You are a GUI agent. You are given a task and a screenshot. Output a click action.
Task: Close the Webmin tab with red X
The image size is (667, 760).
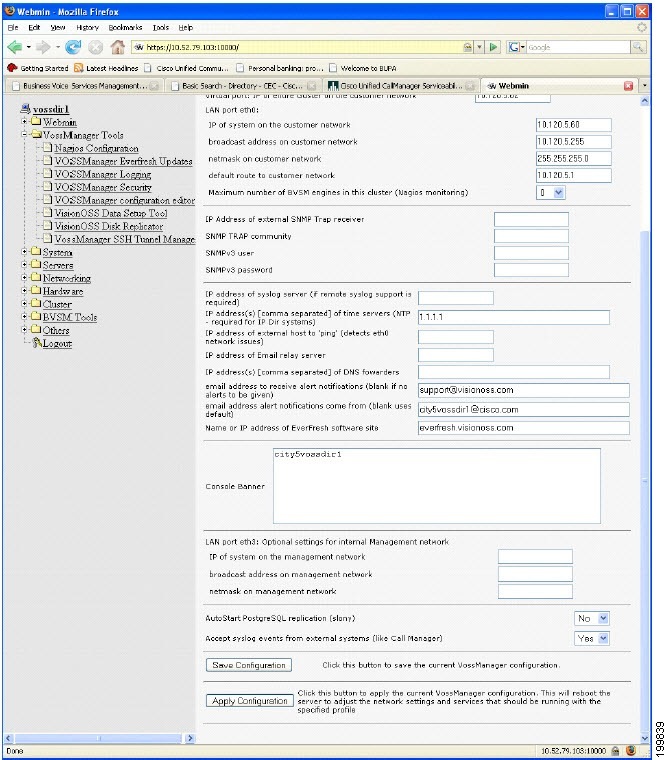click(x=629, y=86)
